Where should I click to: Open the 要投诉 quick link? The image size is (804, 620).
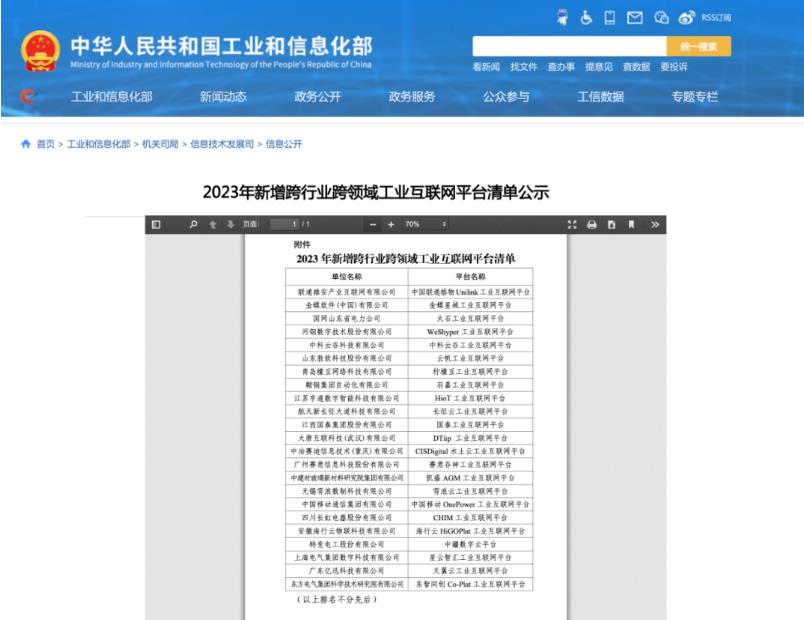674,67
